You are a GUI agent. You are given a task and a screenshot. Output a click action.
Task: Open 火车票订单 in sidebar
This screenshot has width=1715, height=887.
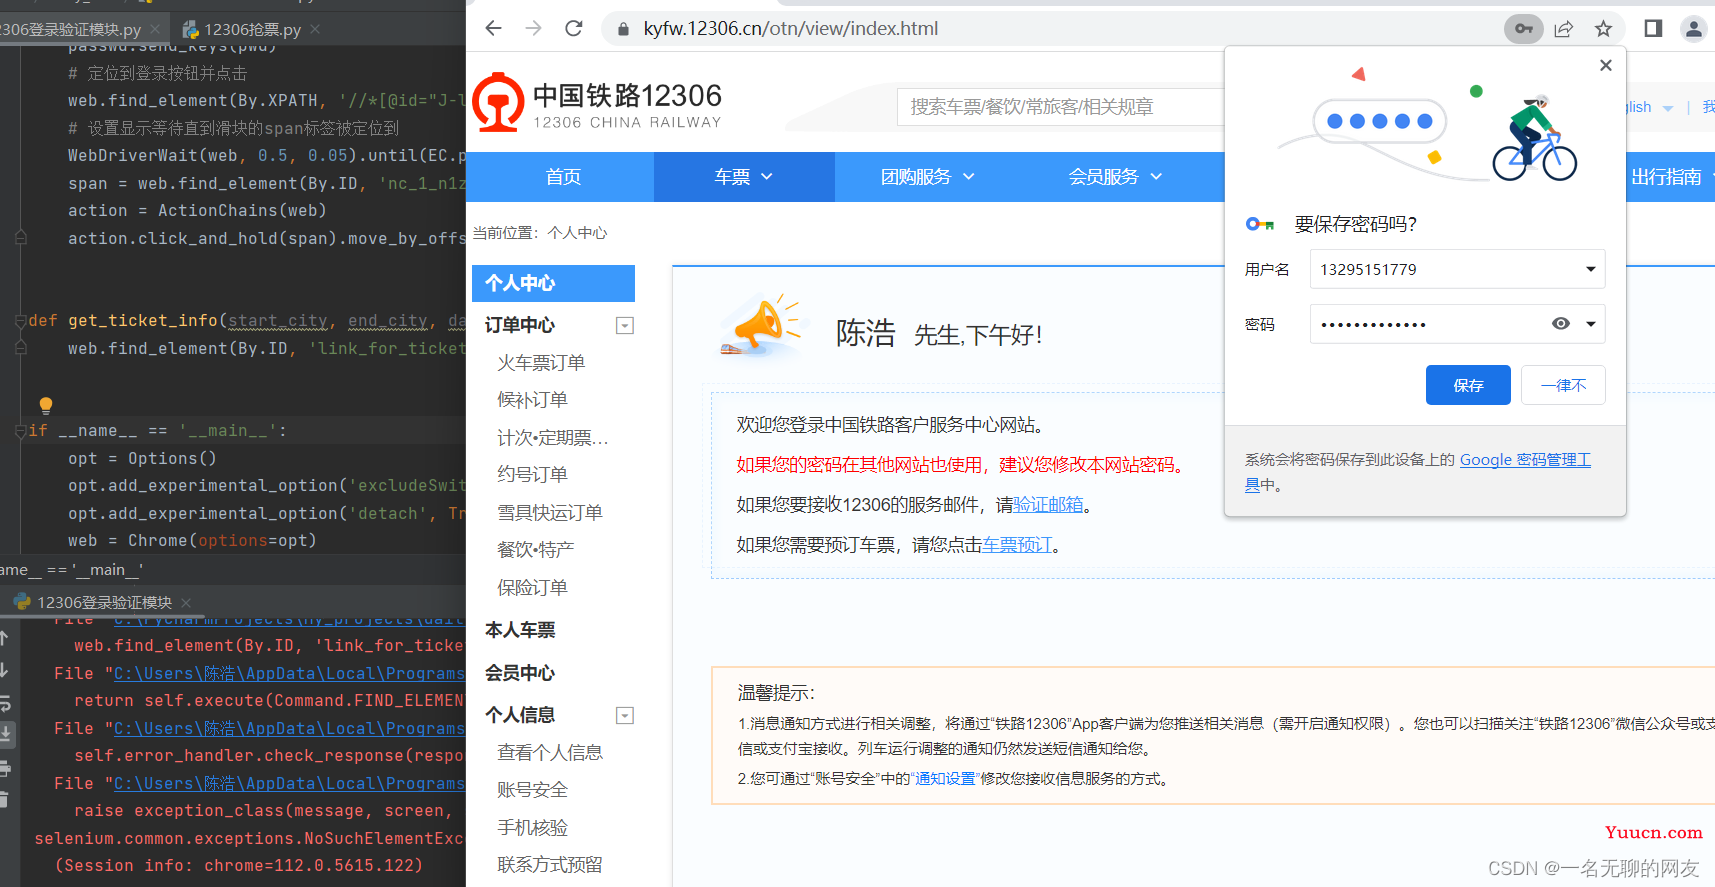(541, 362)
